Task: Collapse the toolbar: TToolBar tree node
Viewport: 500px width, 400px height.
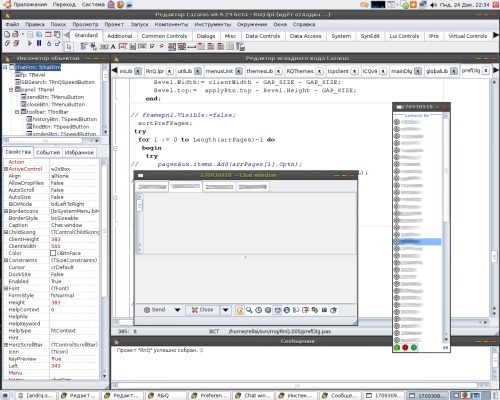Action: (17, 112)
